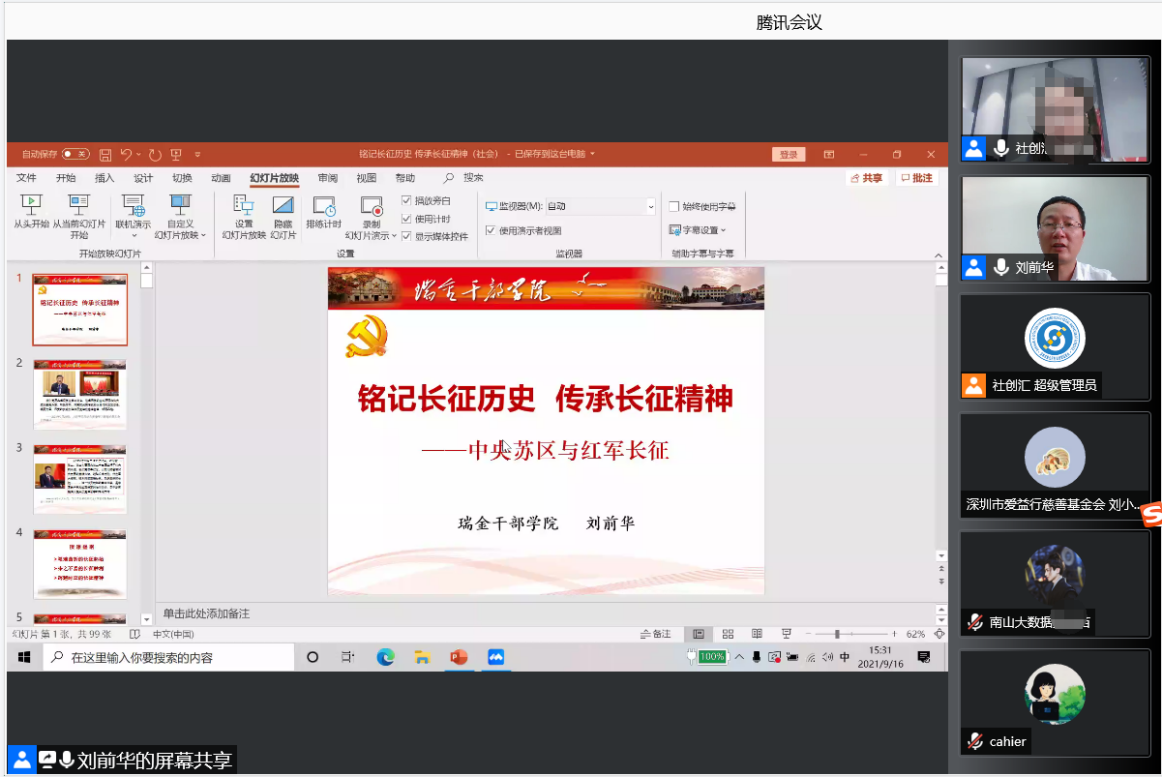
Task: Uncheck 使用演示者视图 checkbox
Action: pos(490,230)
